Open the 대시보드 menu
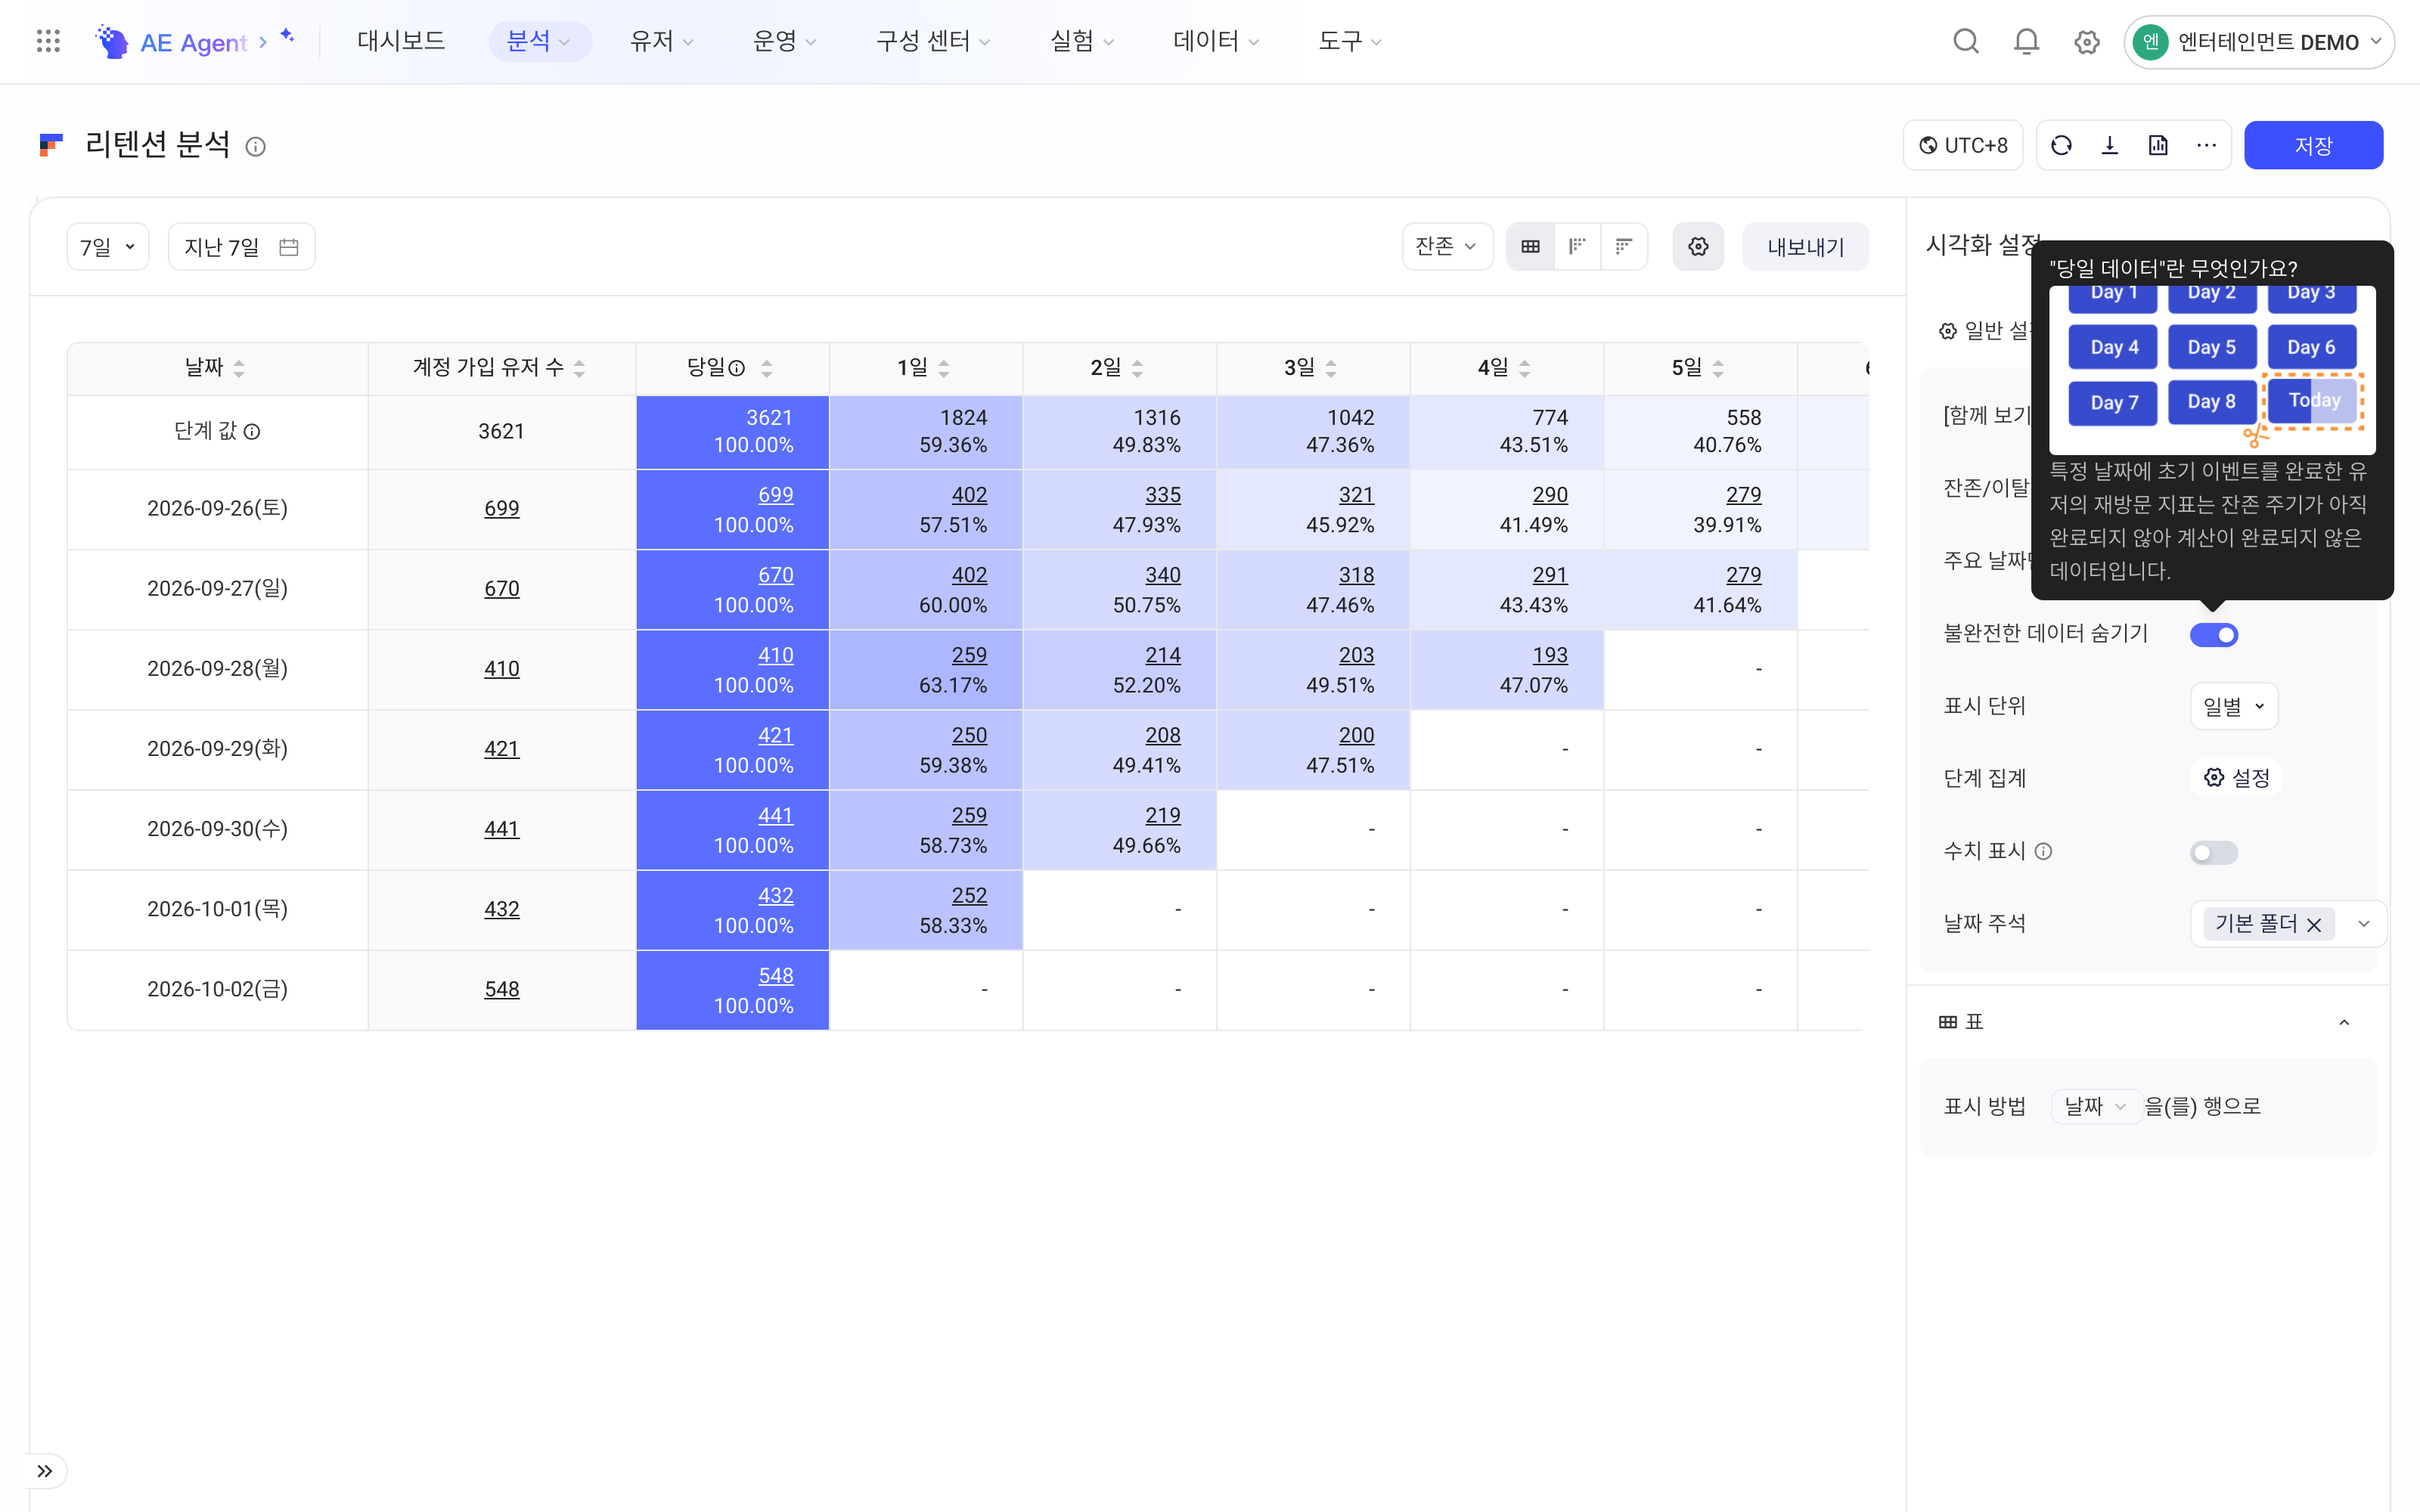 pos(401,41)
